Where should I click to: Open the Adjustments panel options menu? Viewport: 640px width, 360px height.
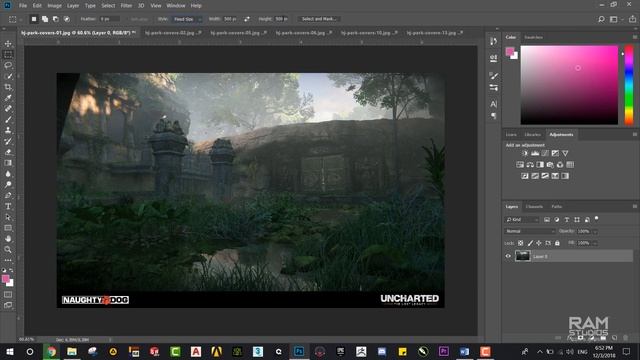point(635,134)
